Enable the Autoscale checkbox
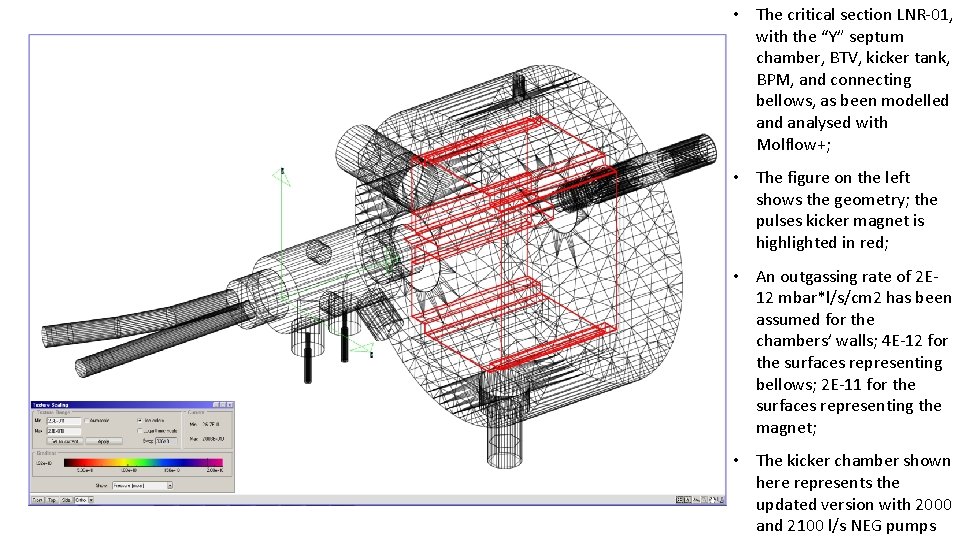Viewport: 960px width, 540px height. pyautogui.click(x=87, y=421)
